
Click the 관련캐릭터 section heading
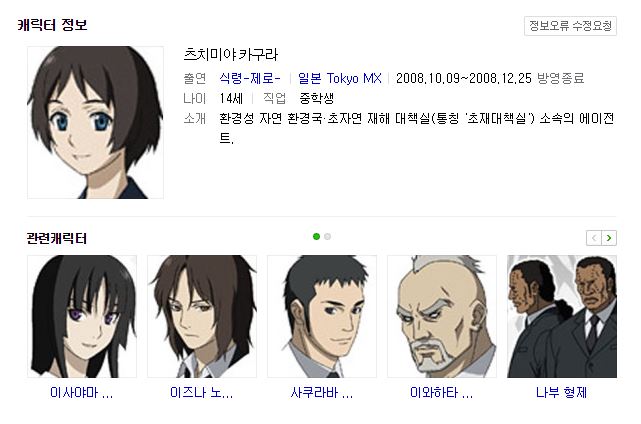click(x=57, y=238)
